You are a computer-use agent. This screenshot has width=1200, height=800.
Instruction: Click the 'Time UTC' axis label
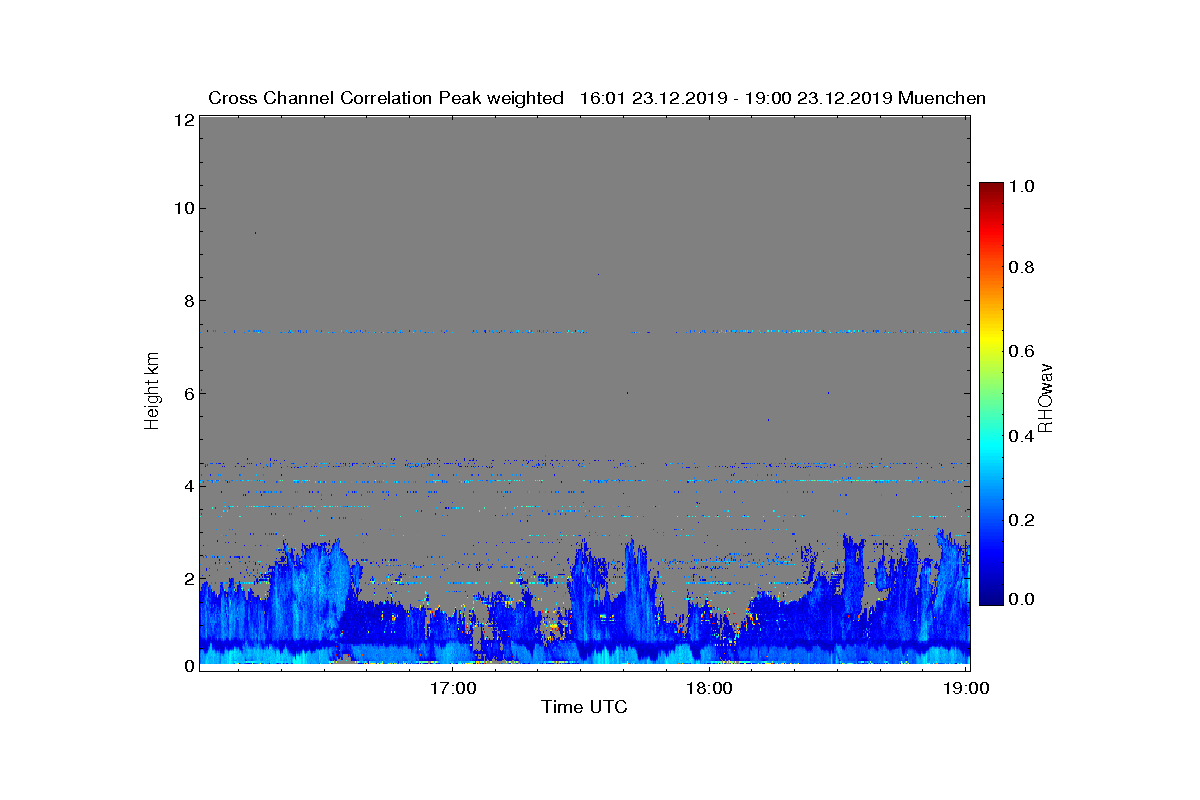[585, 707]
